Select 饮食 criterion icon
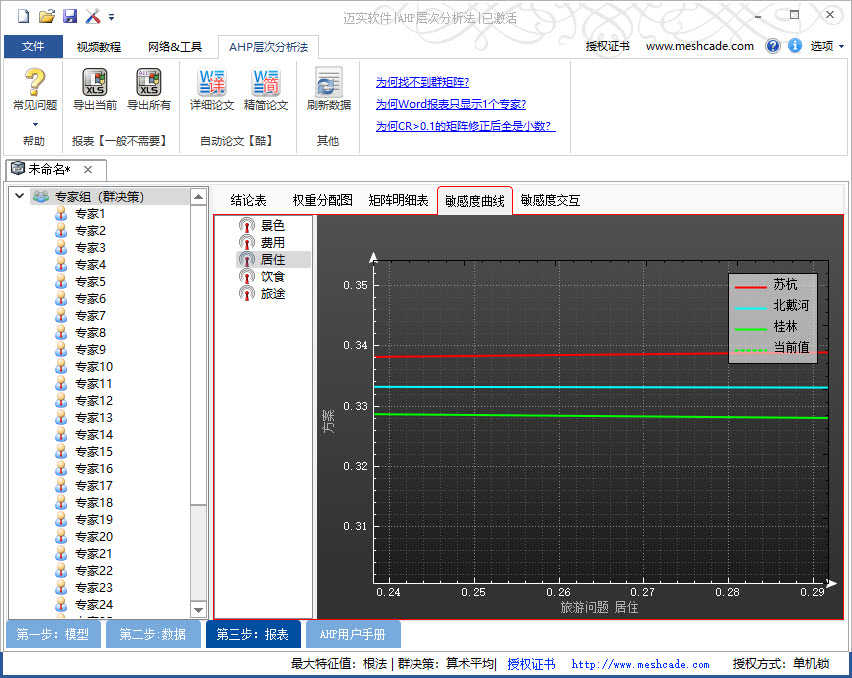The image size is (852, 678). point(247,277)
